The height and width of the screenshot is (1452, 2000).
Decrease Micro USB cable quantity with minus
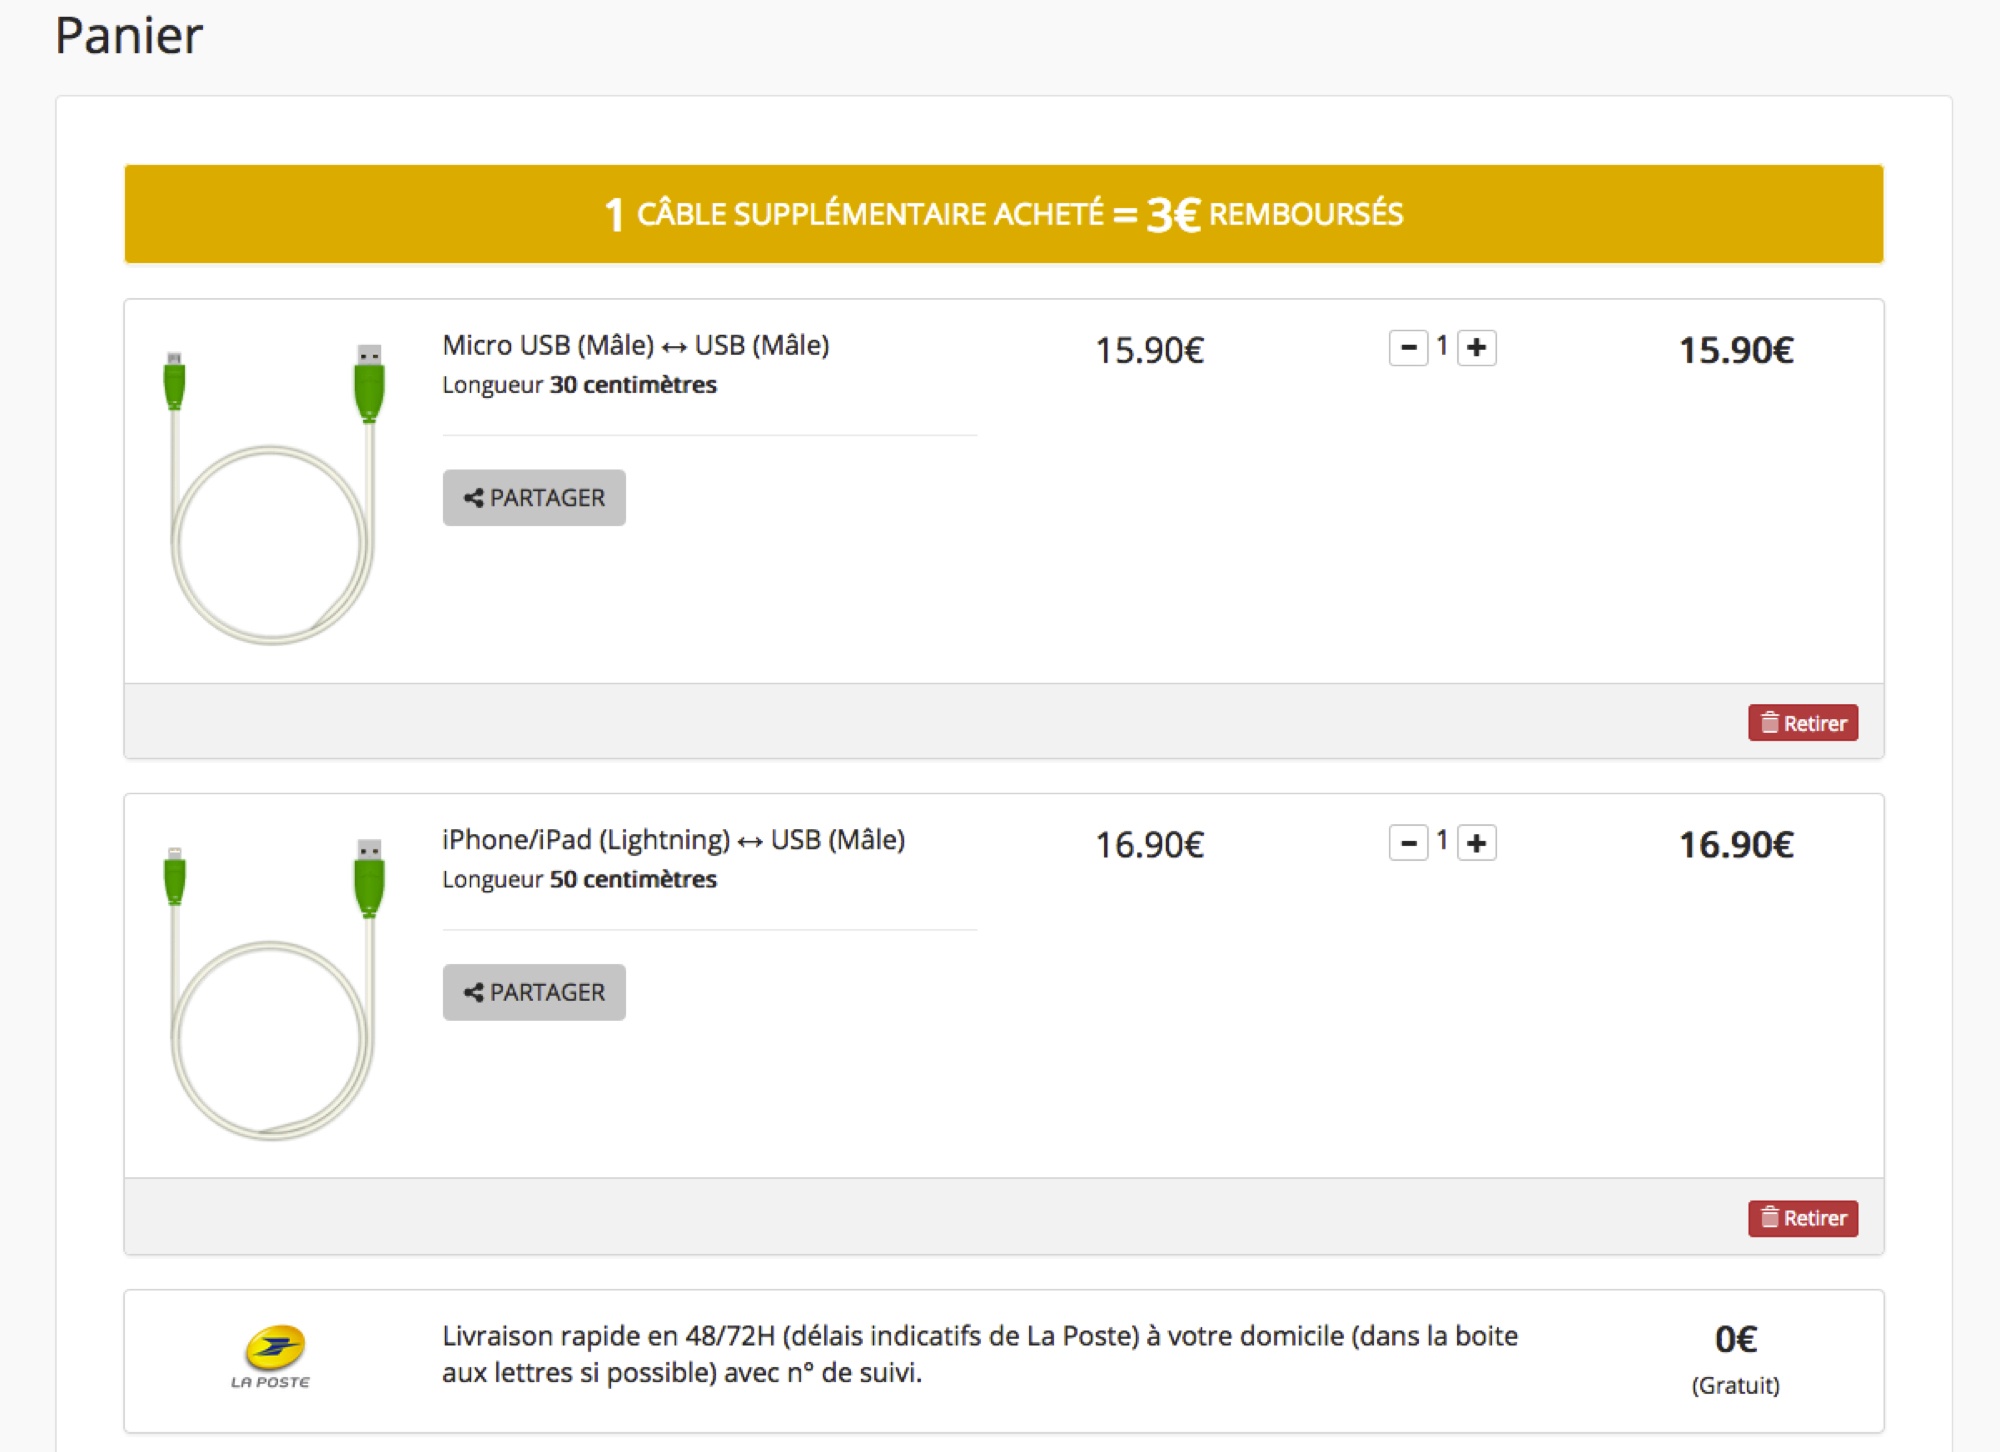click(1408, 348)
